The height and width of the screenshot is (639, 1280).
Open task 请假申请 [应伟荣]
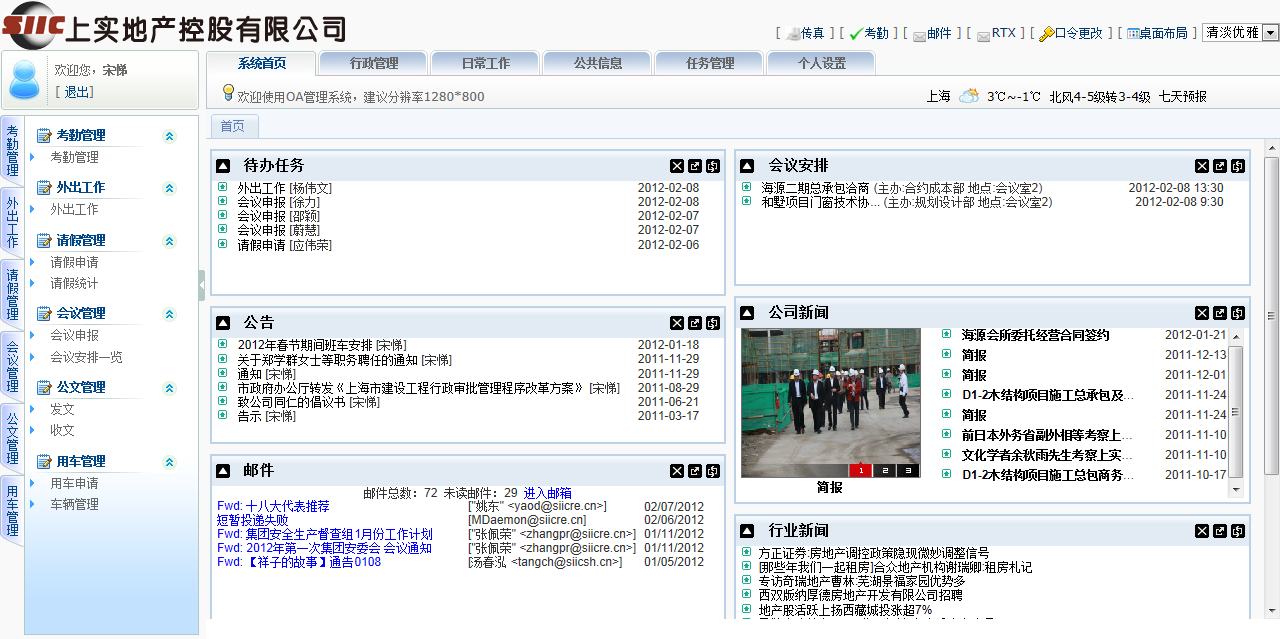point(285,245)
